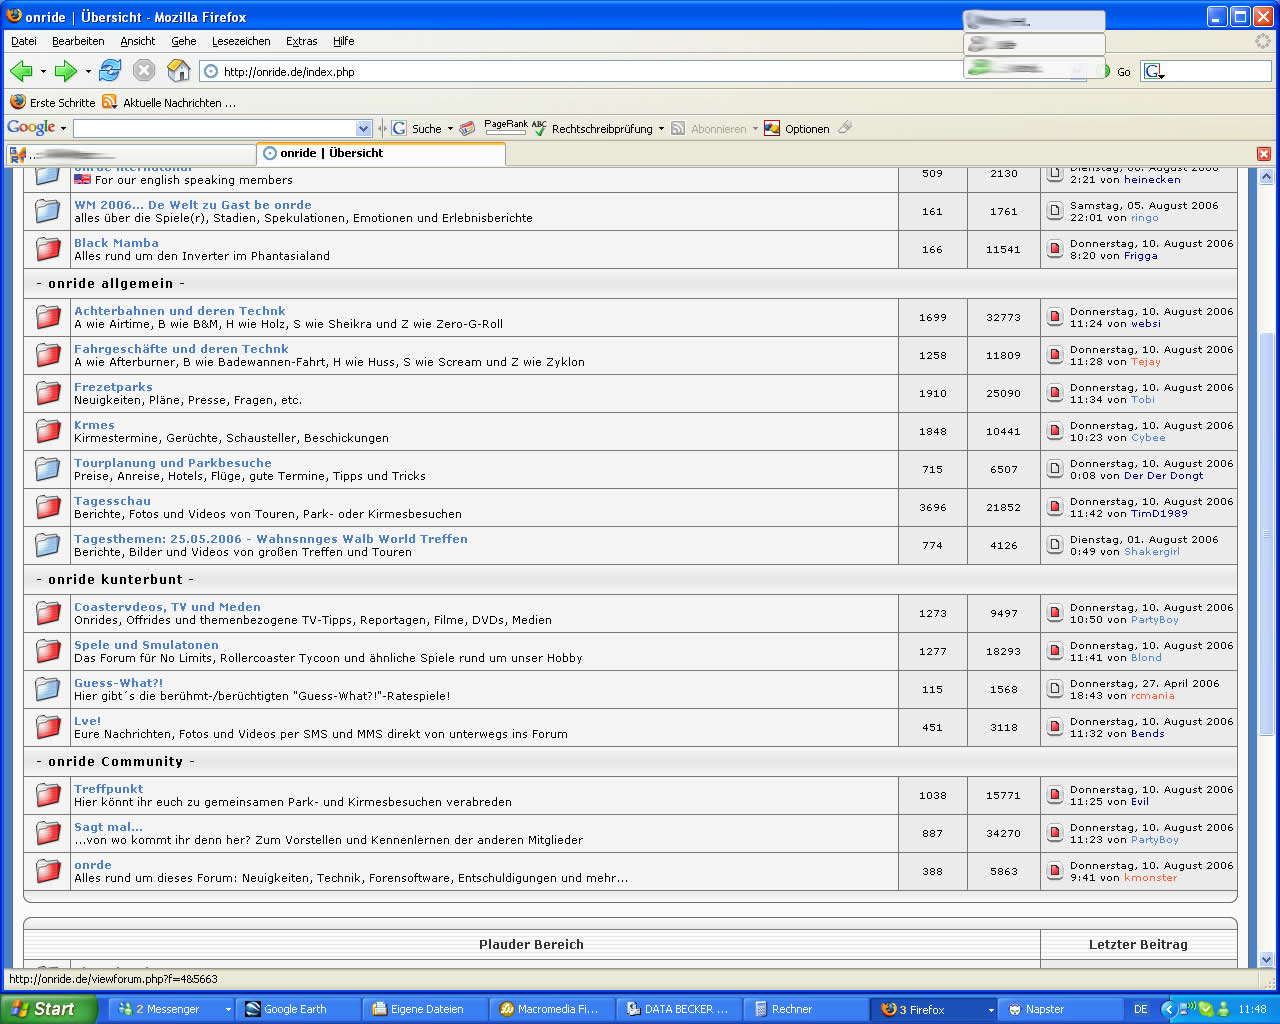Click the Rechtschreibprüfung spell check icon
The image size is (1280, 1024).
[540, 129]
